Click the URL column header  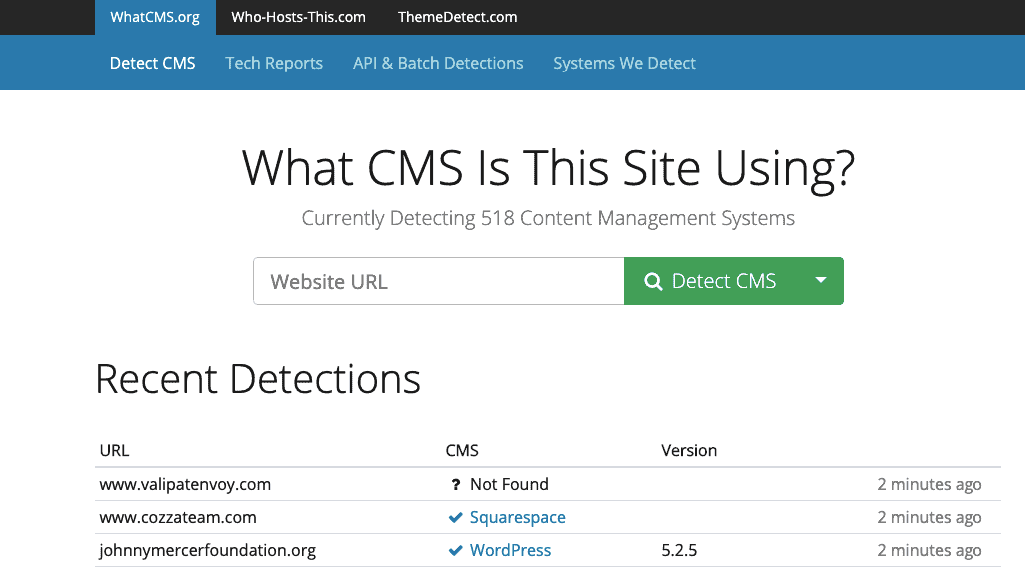click(x=114, y=450)
